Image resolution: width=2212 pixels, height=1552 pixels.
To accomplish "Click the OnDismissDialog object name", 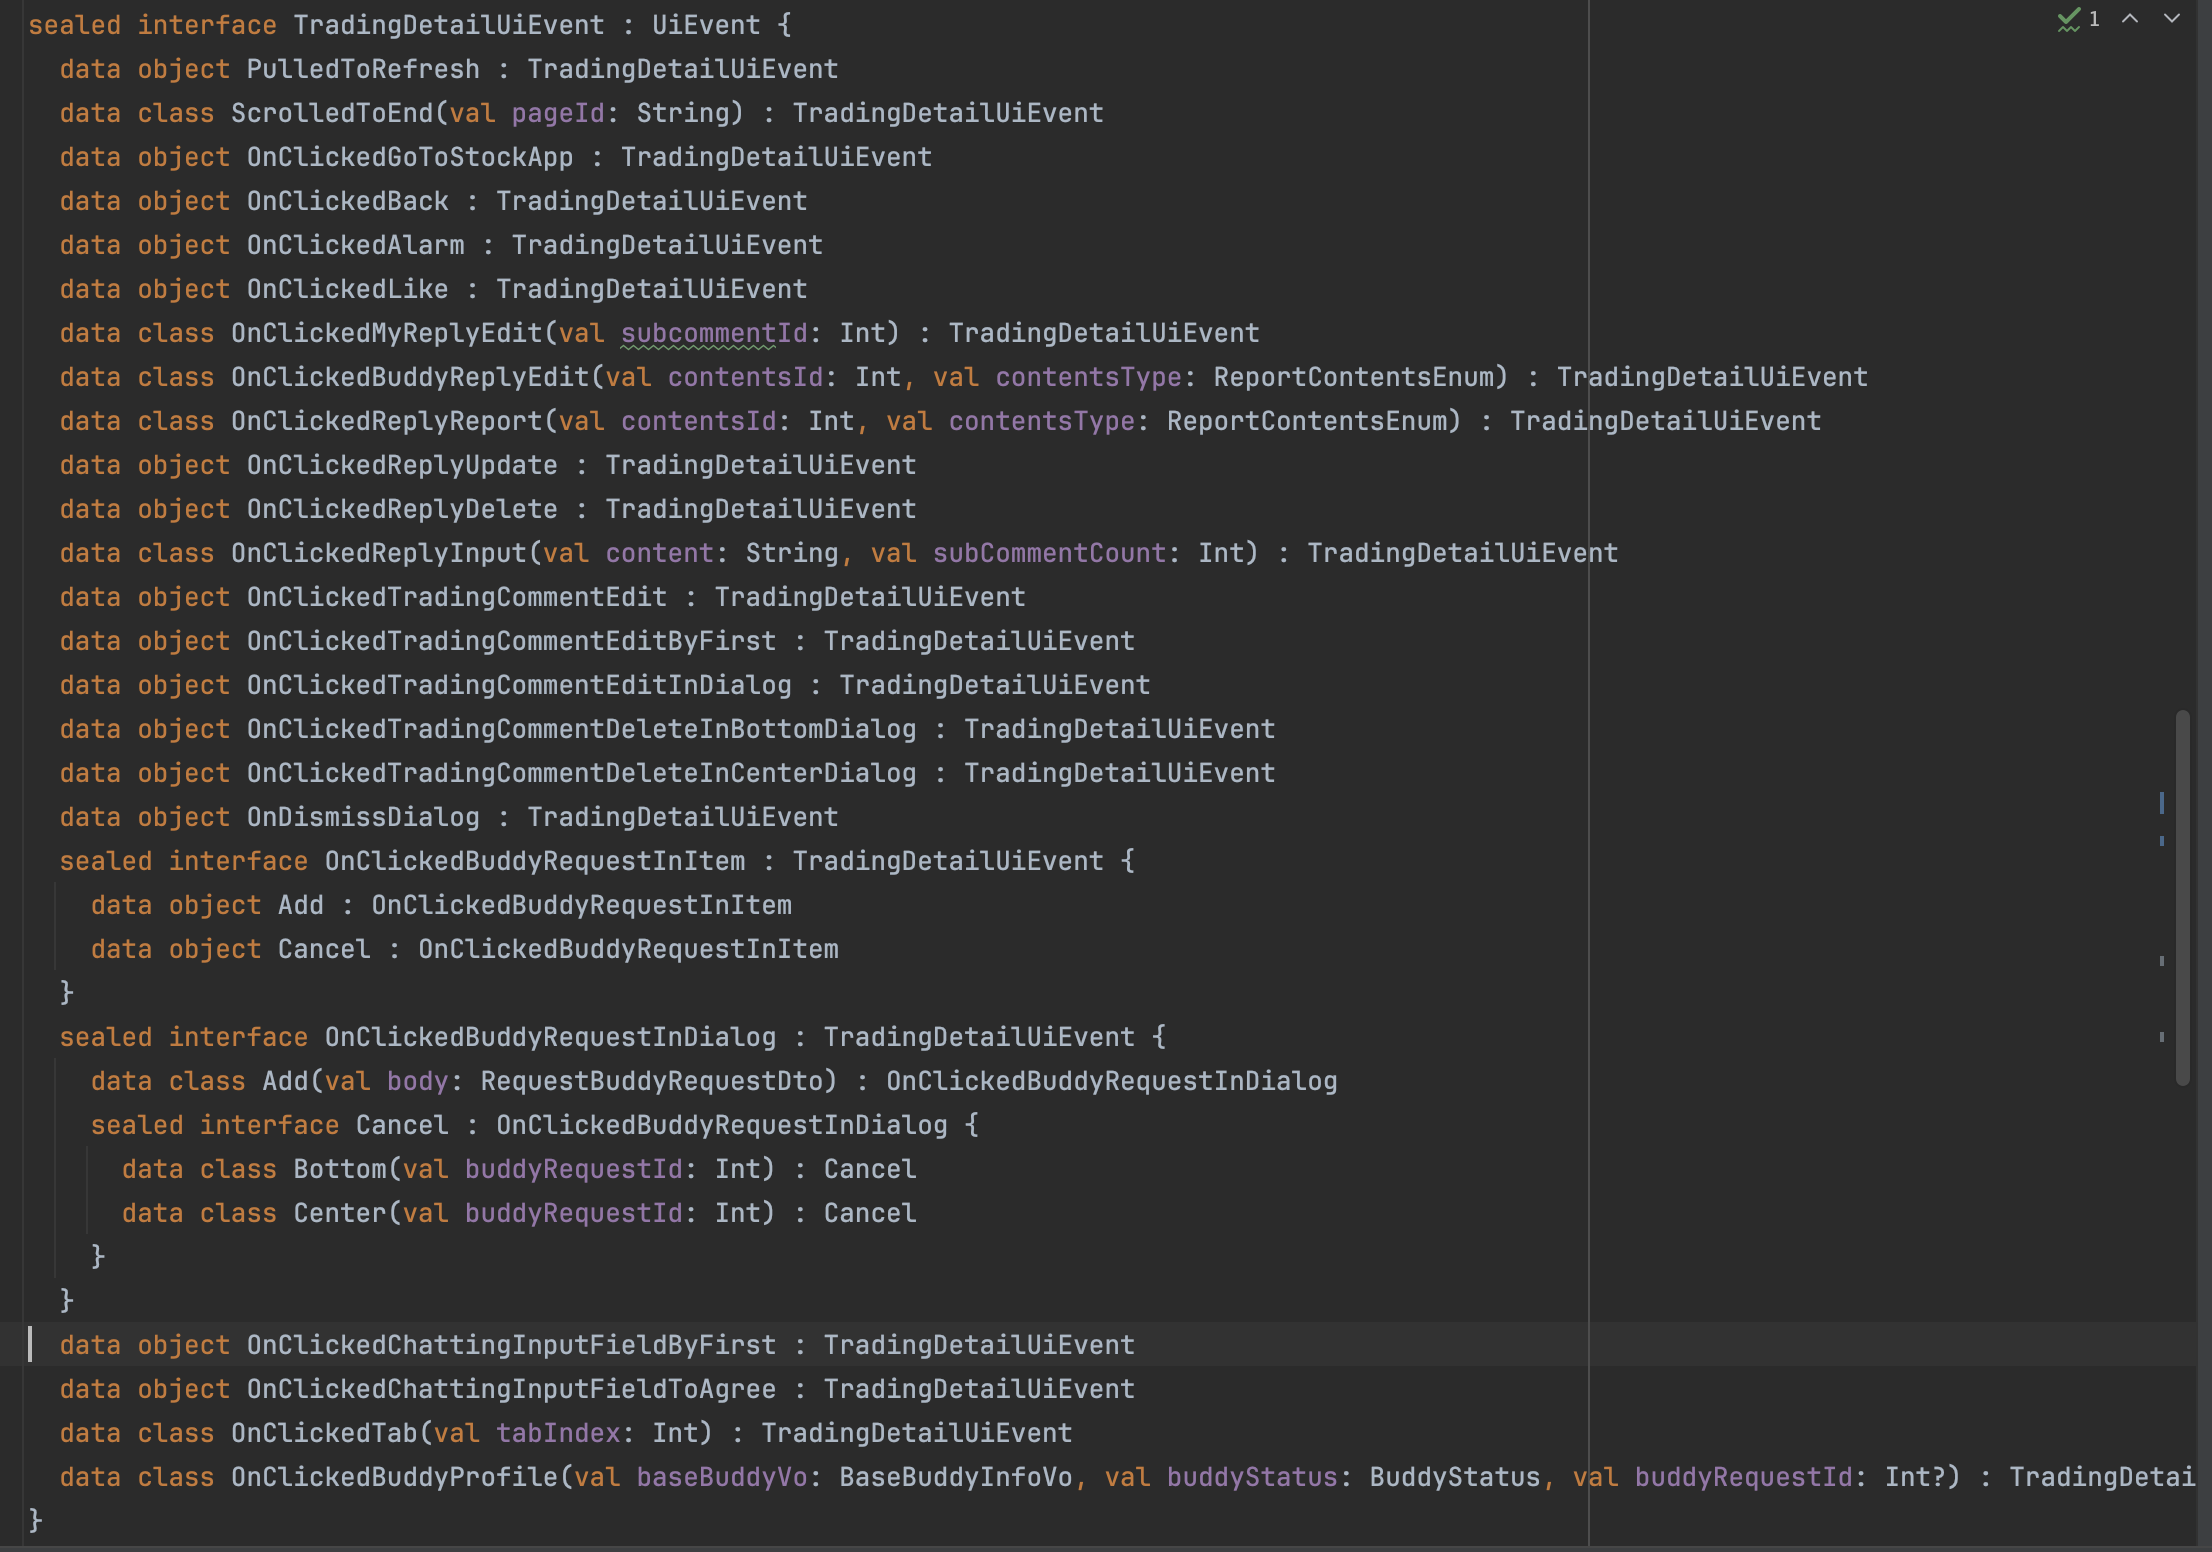I will coord(363,817).
